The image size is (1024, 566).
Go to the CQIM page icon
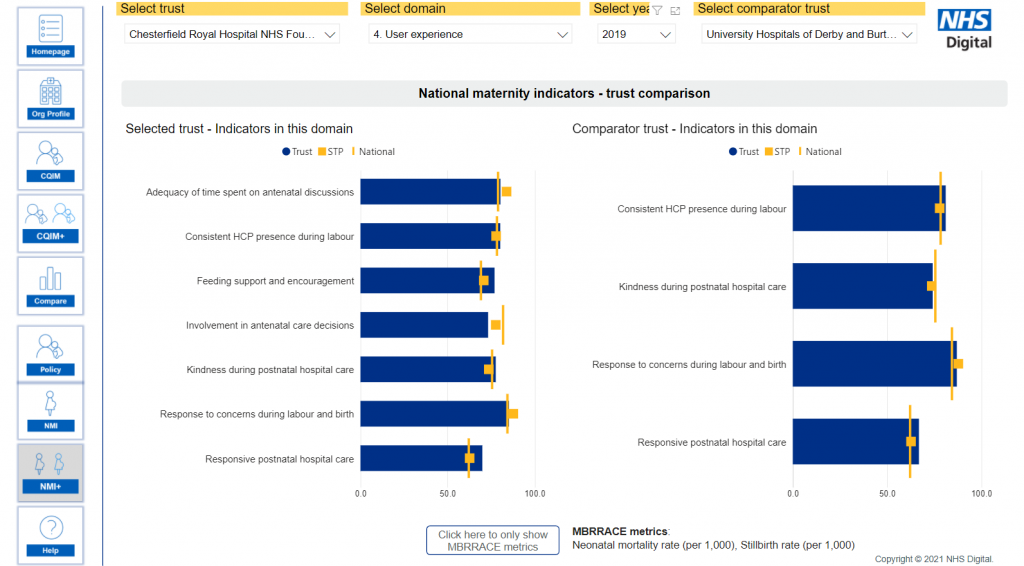pos(50,160)
